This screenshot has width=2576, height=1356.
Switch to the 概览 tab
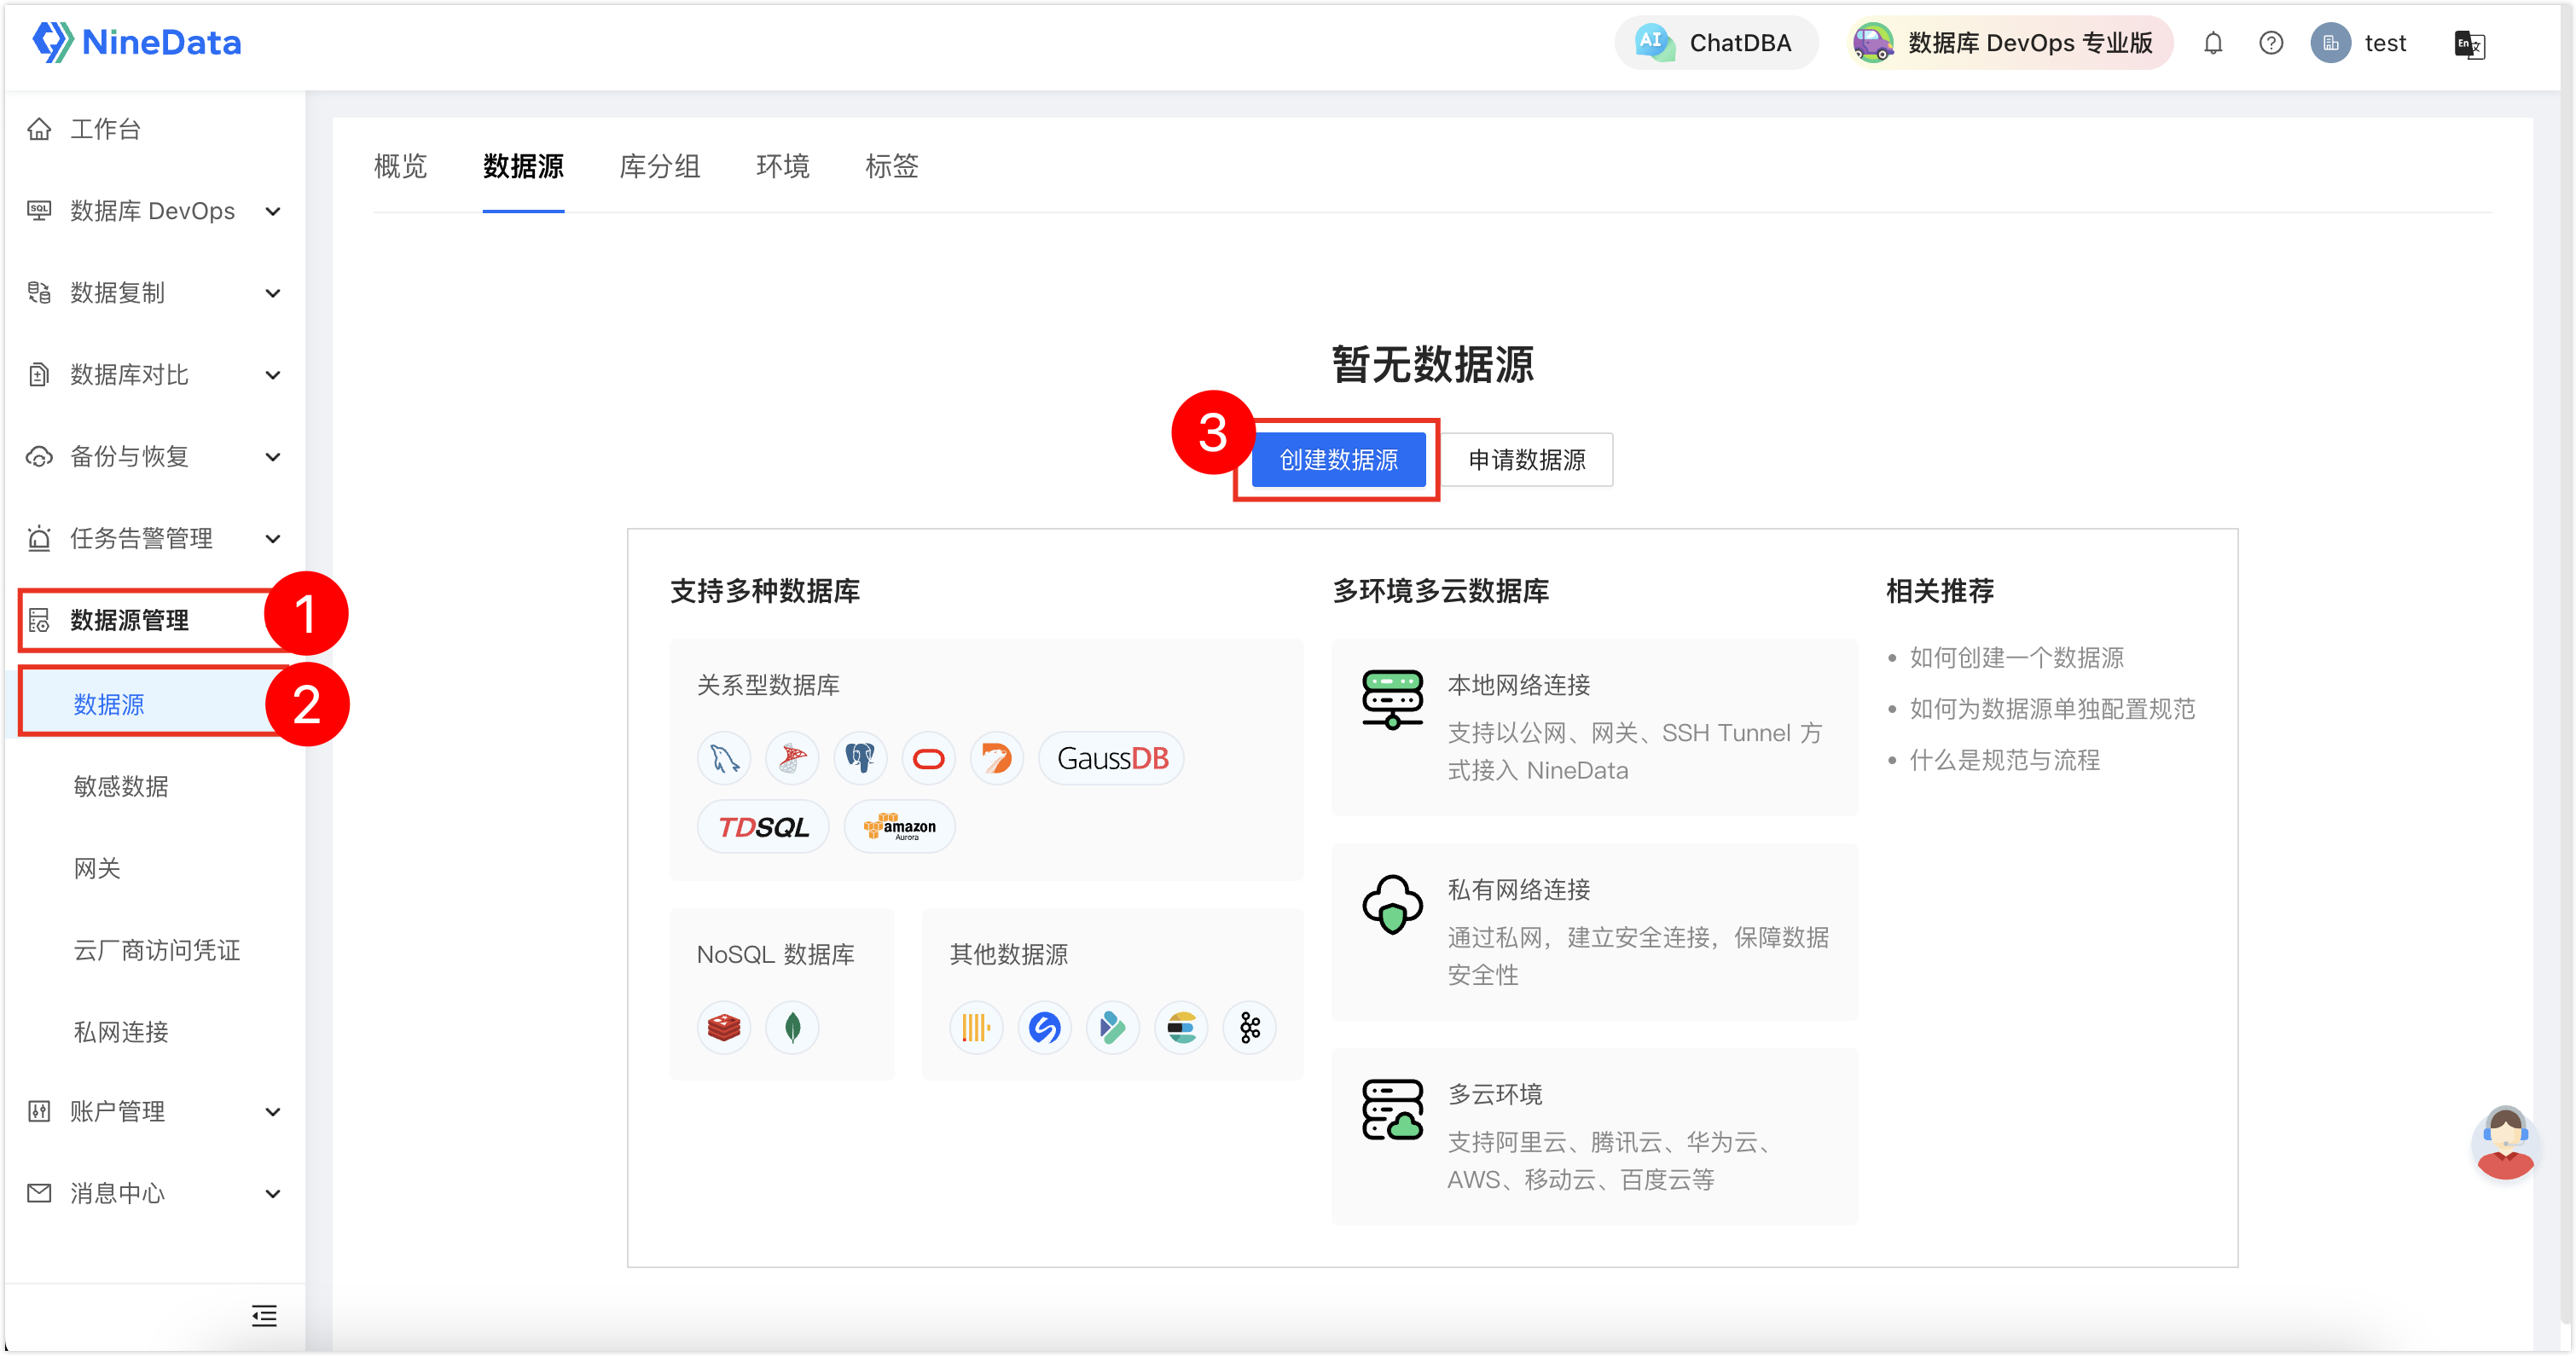click(400, 166)
